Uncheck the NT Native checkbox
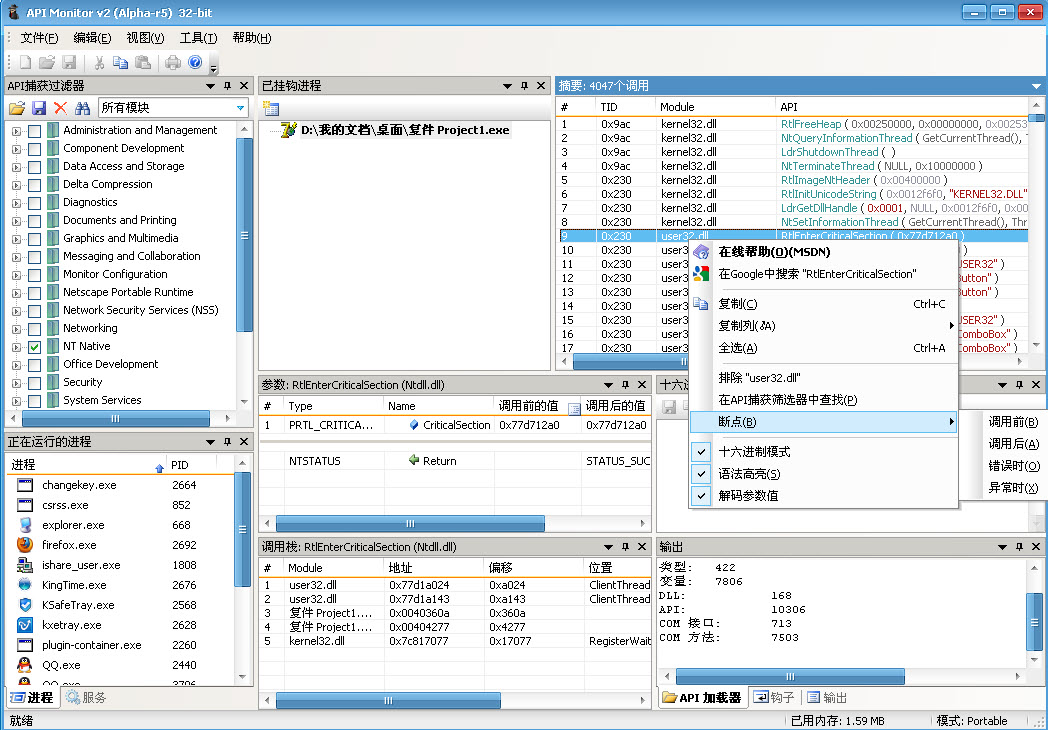1048x730 pixels. click(35, 346)
